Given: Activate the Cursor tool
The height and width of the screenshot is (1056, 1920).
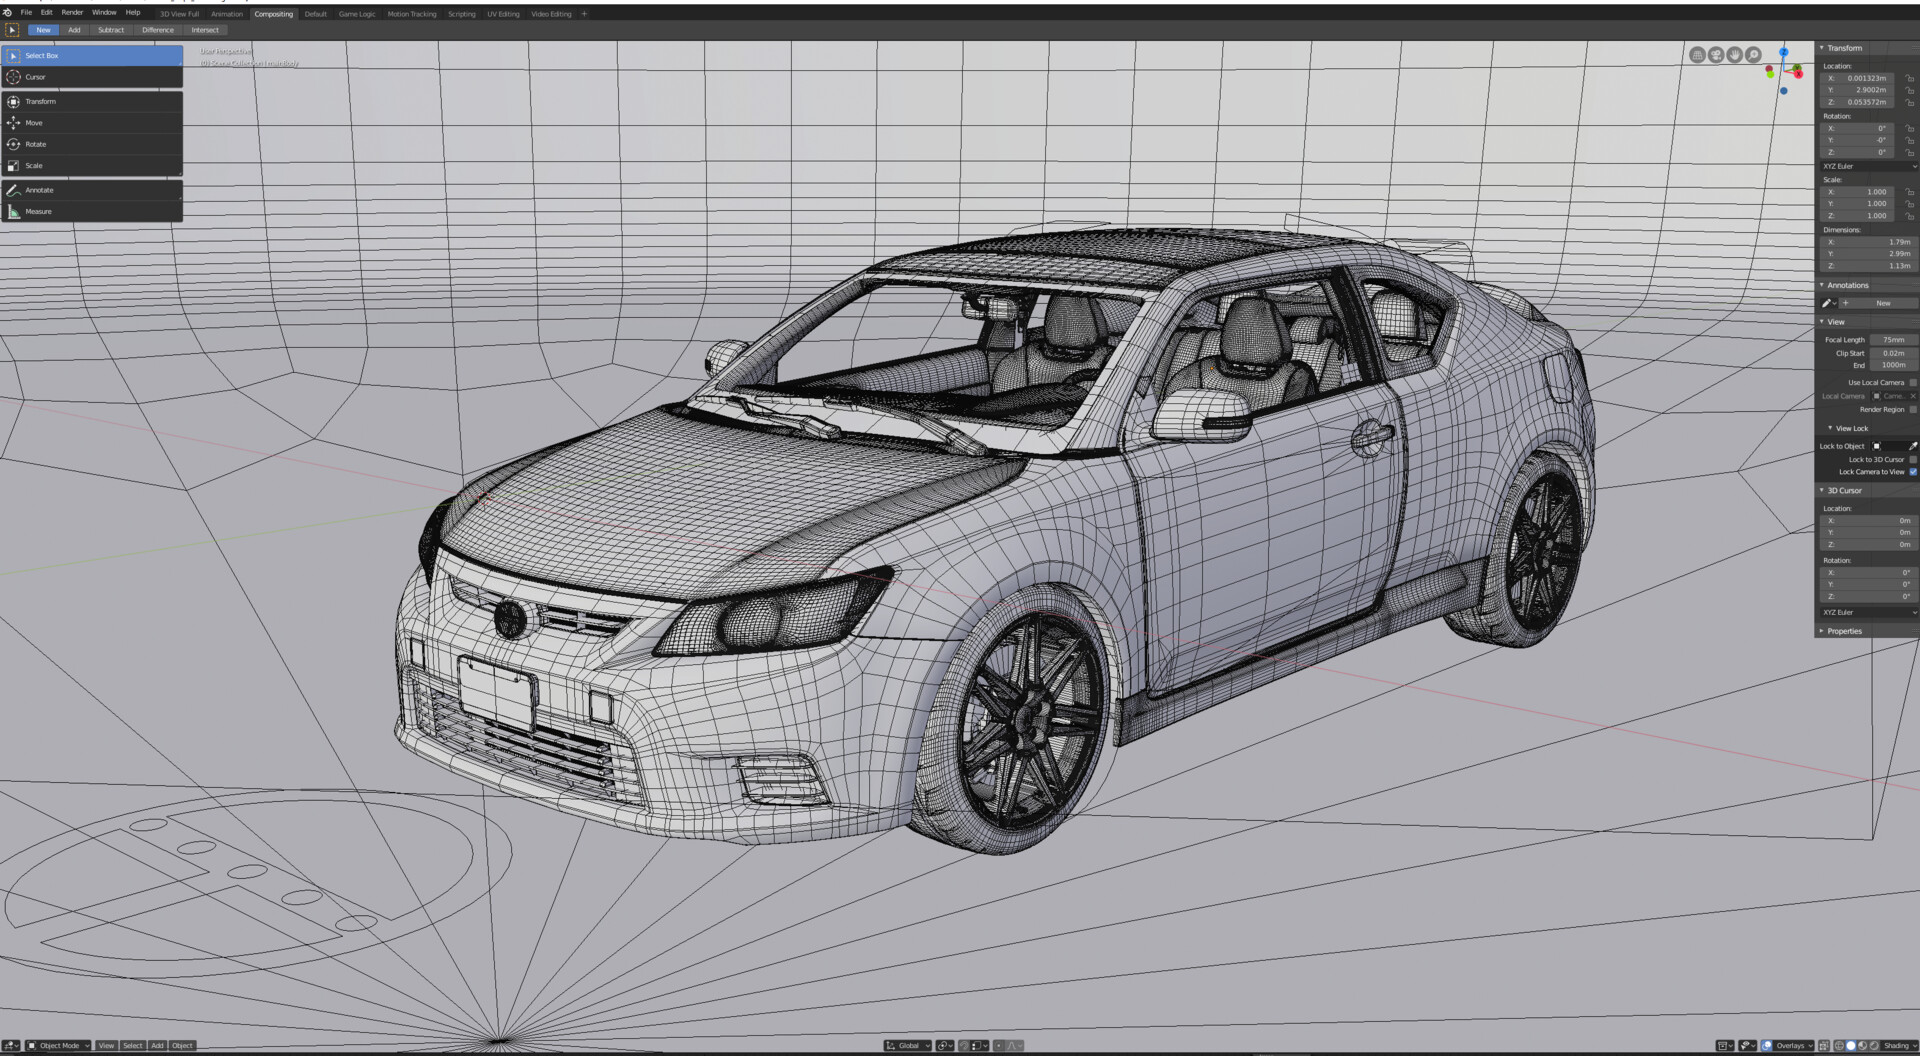Looking at the screenshot, I should tap(92, 77).
